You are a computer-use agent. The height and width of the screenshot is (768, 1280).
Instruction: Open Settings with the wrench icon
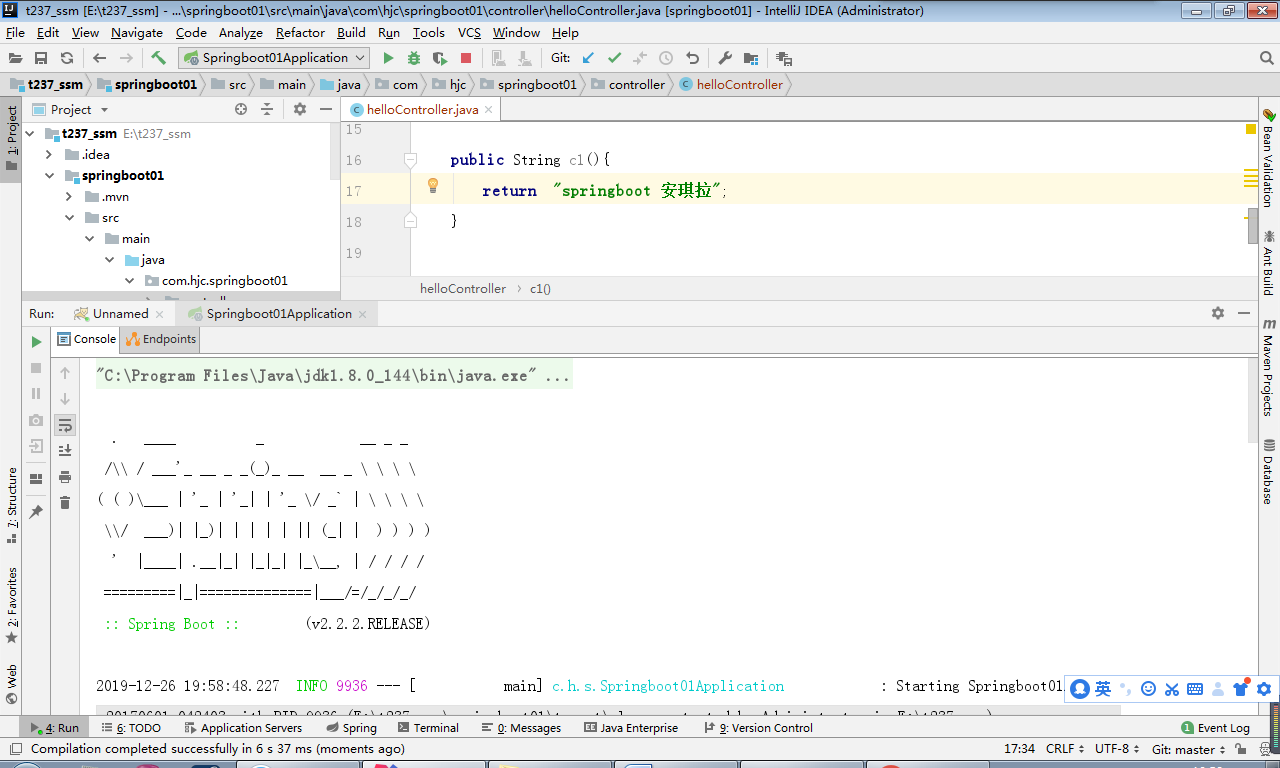(x=725, y=58)
